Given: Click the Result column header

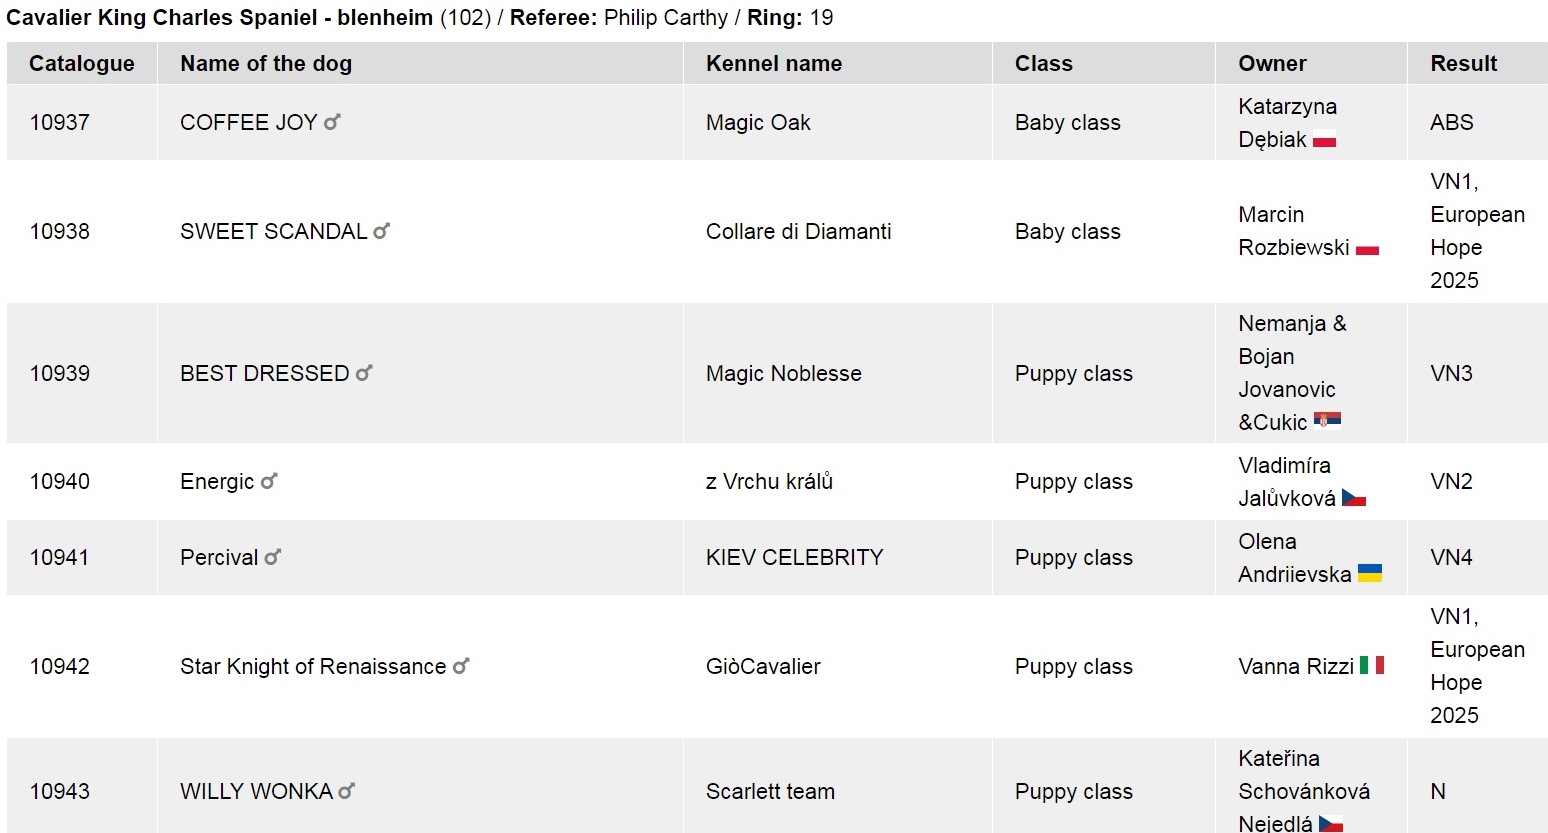Looking at the screenshot, I should [1463, 63].
